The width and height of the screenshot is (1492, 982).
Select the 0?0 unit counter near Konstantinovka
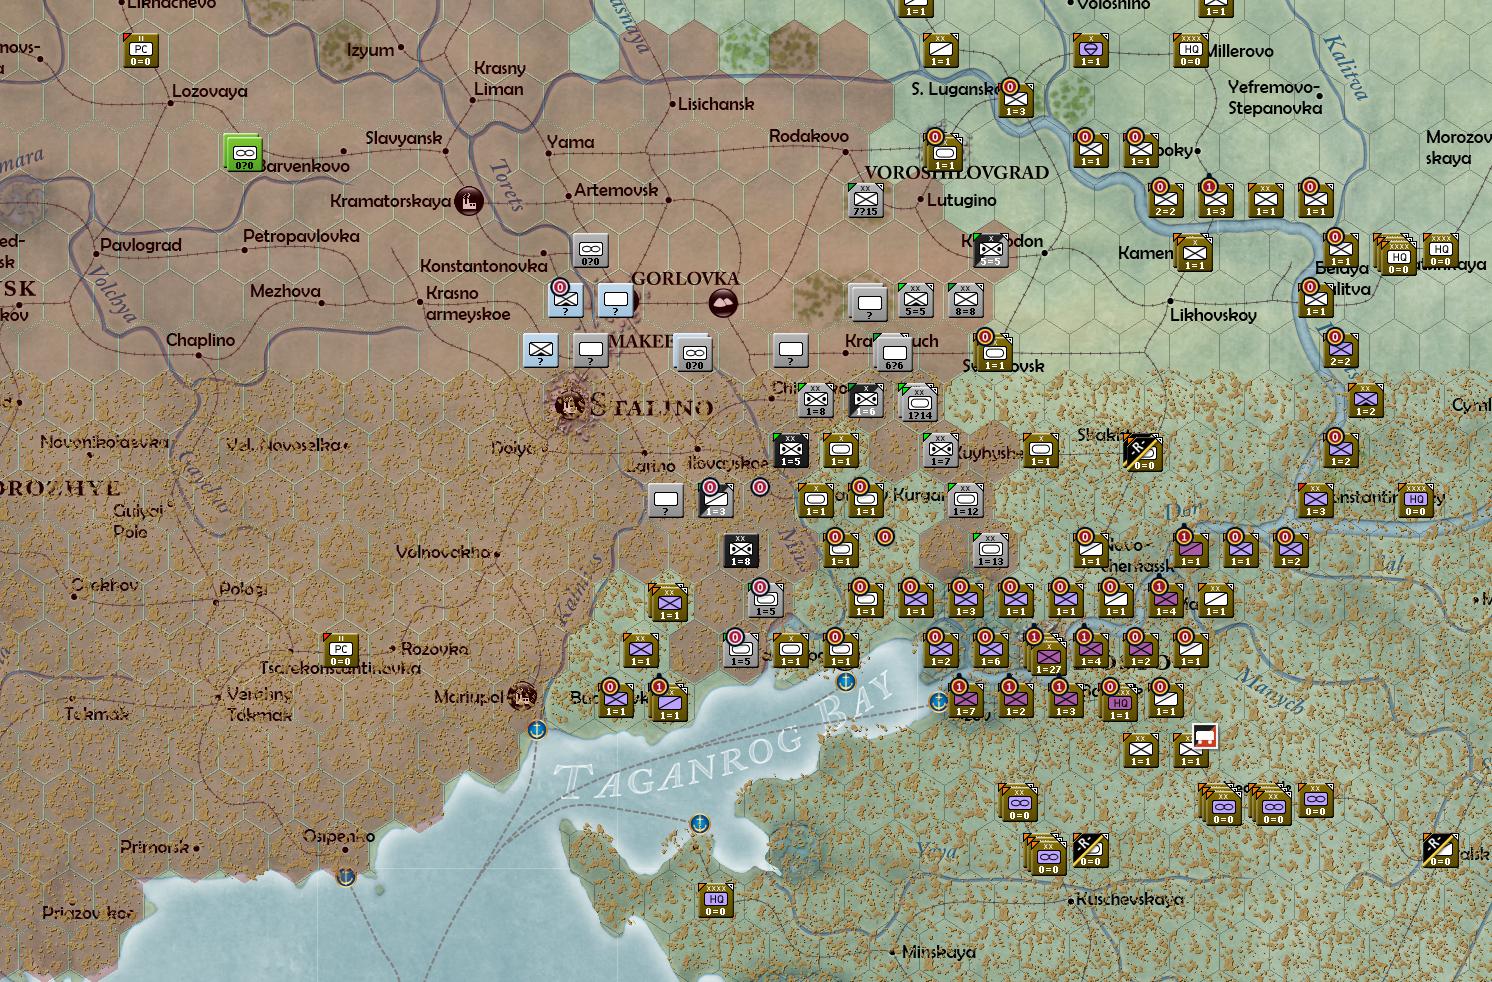coord(590,250)
